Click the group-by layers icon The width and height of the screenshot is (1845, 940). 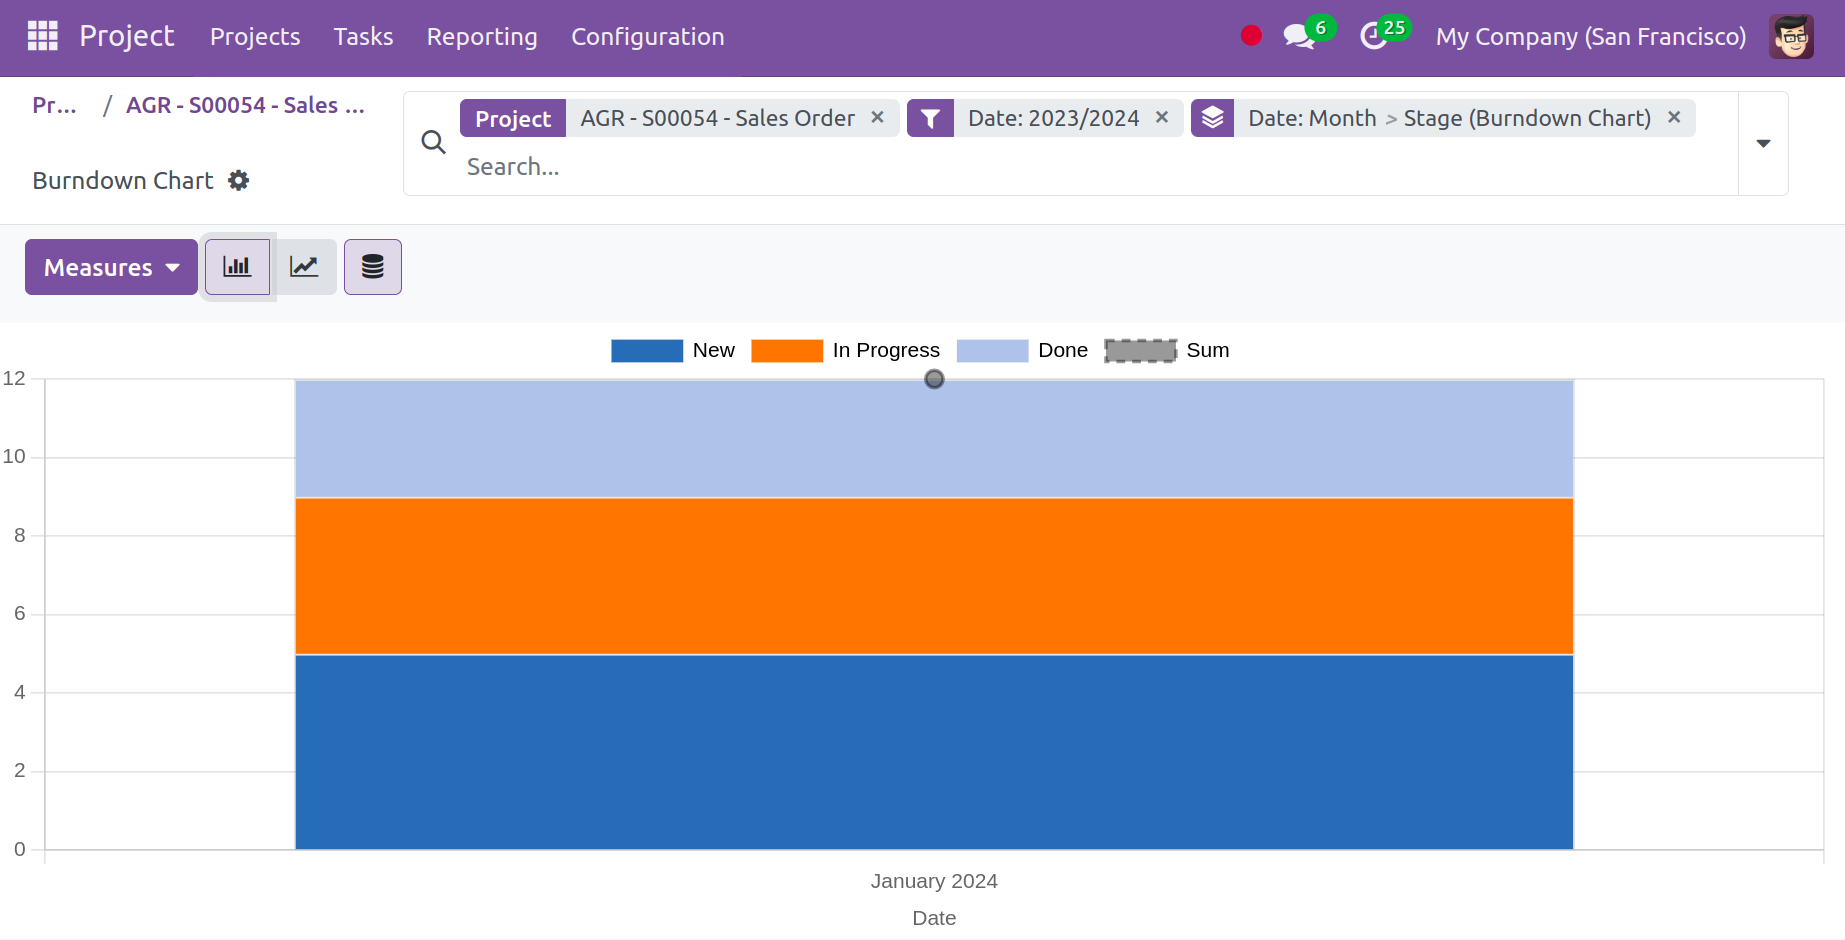[x=1212, y=118]
